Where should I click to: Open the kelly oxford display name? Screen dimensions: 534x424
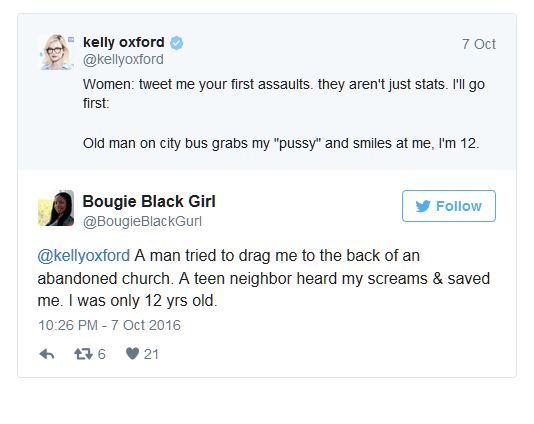[x=124, y=43]
